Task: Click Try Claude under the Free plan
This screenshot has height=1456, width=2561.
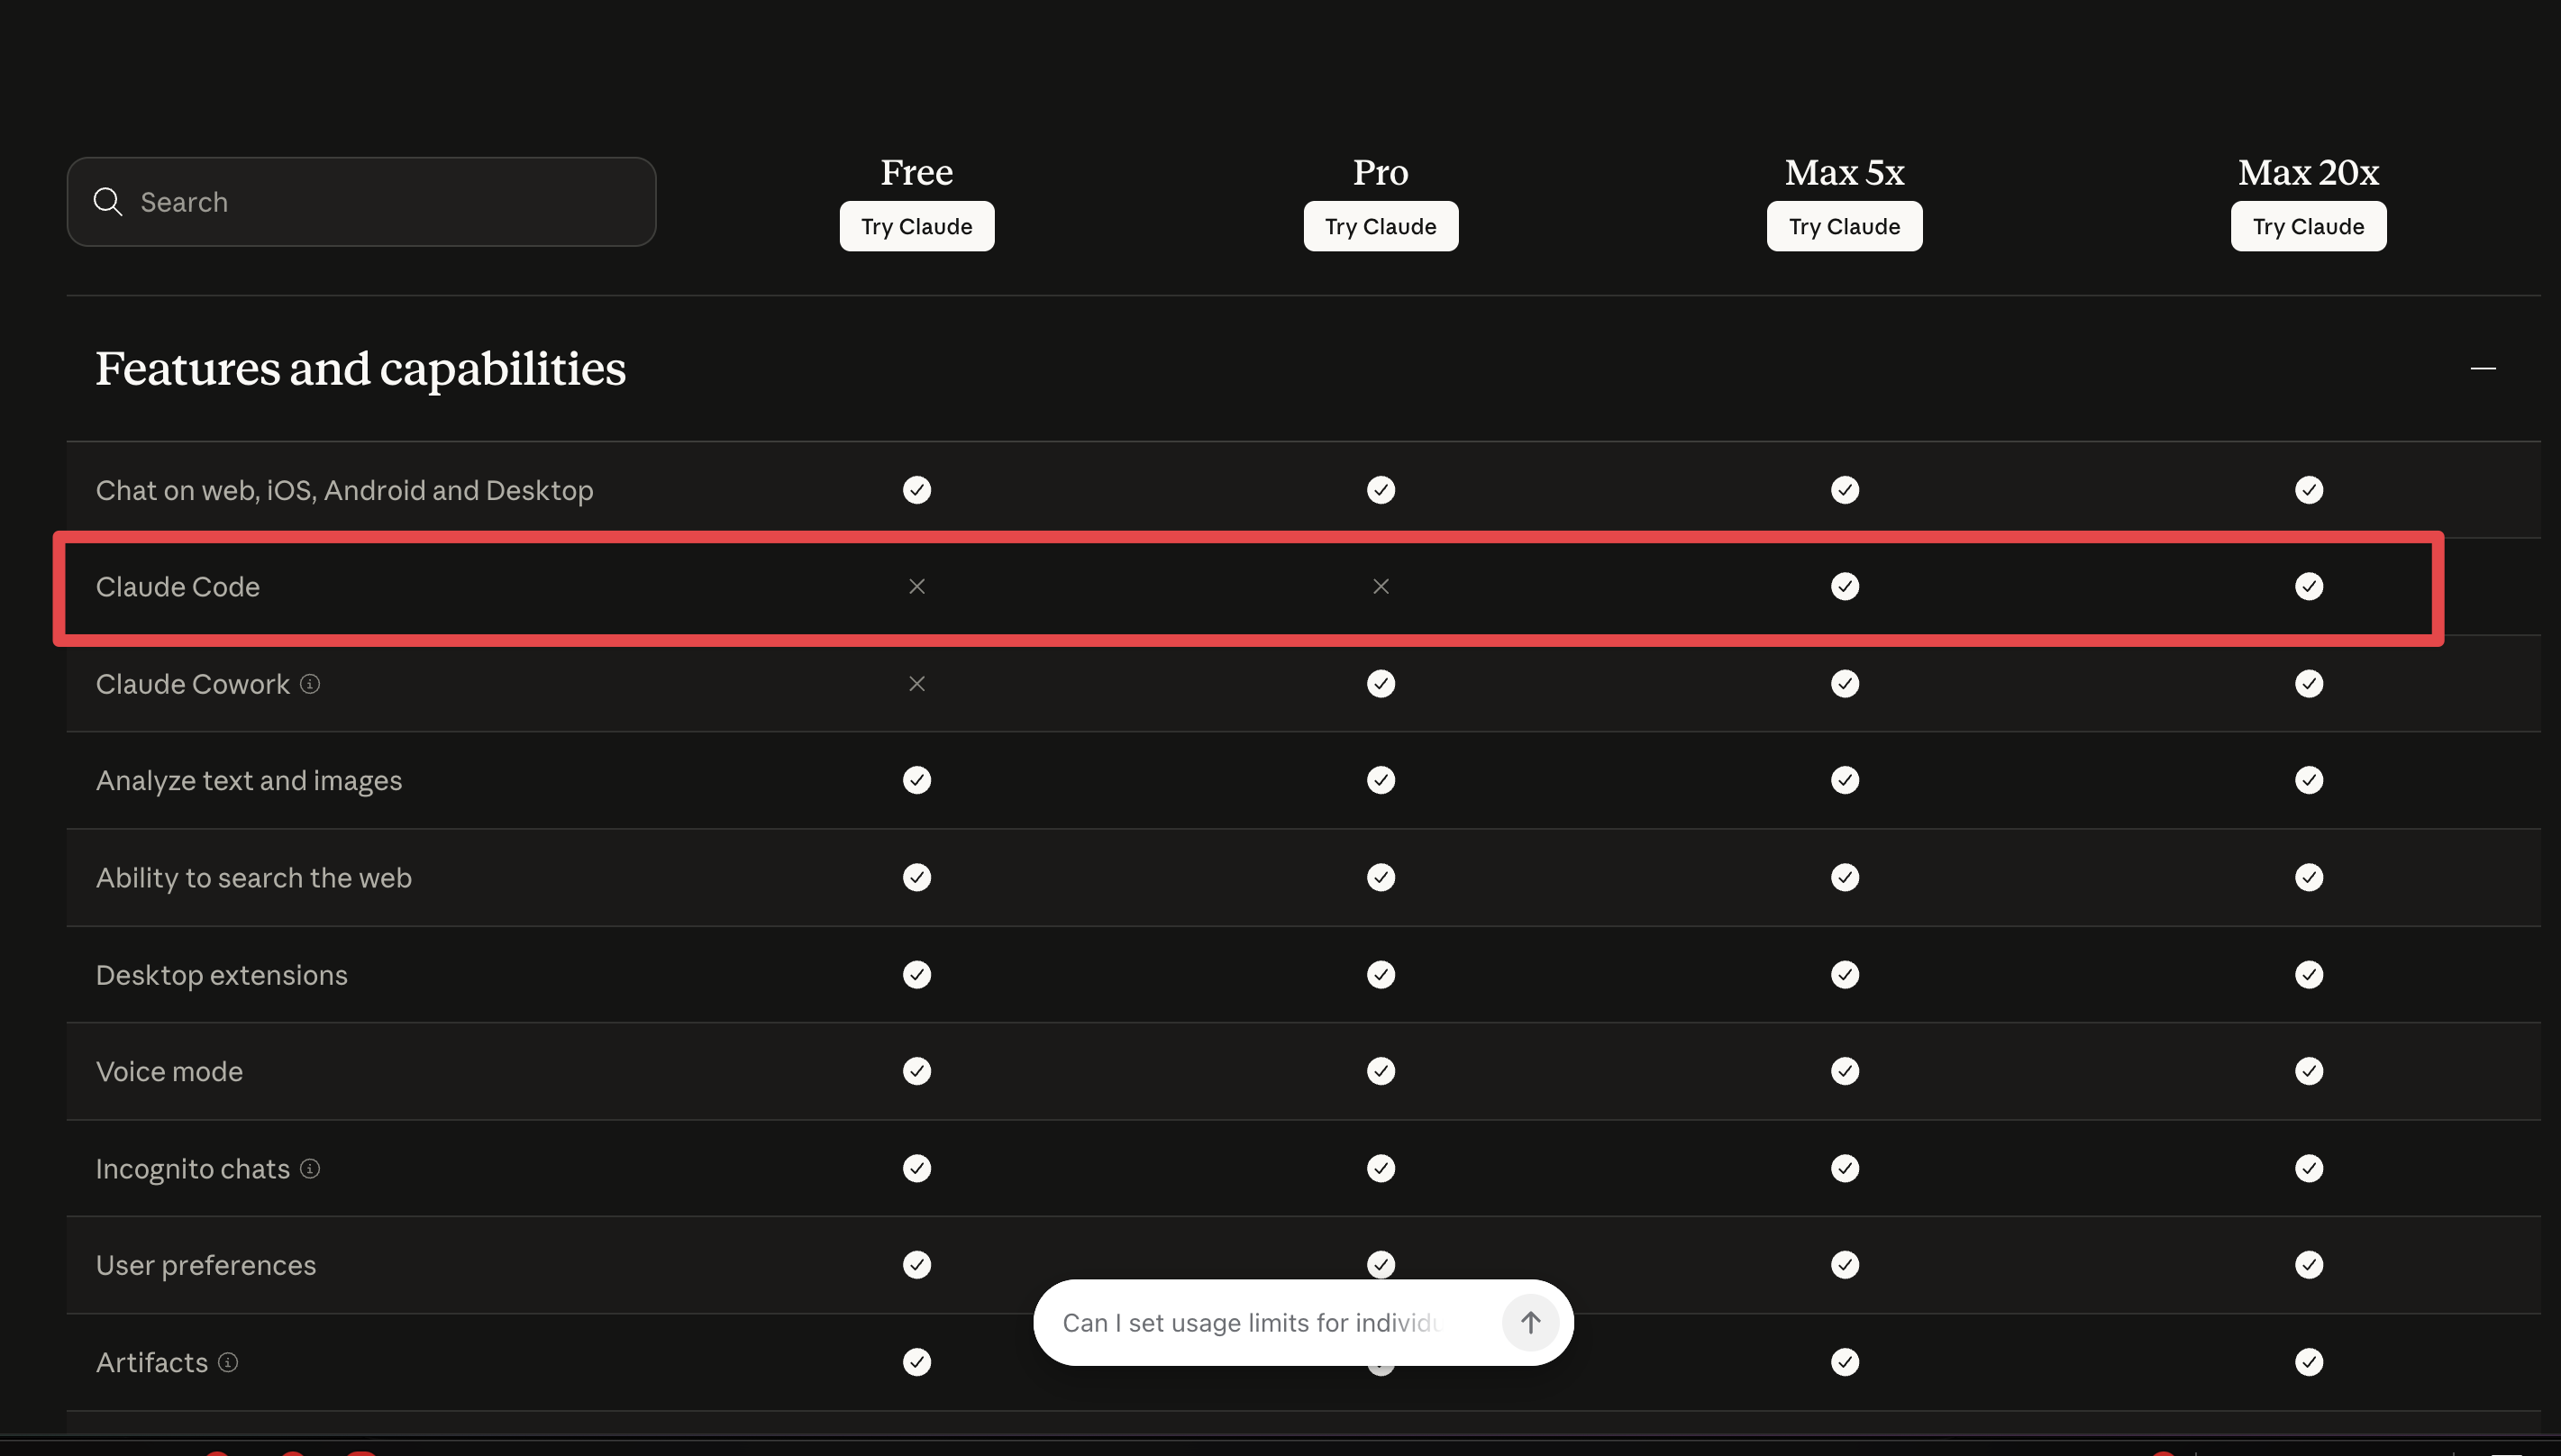Action: pos(916,226)
